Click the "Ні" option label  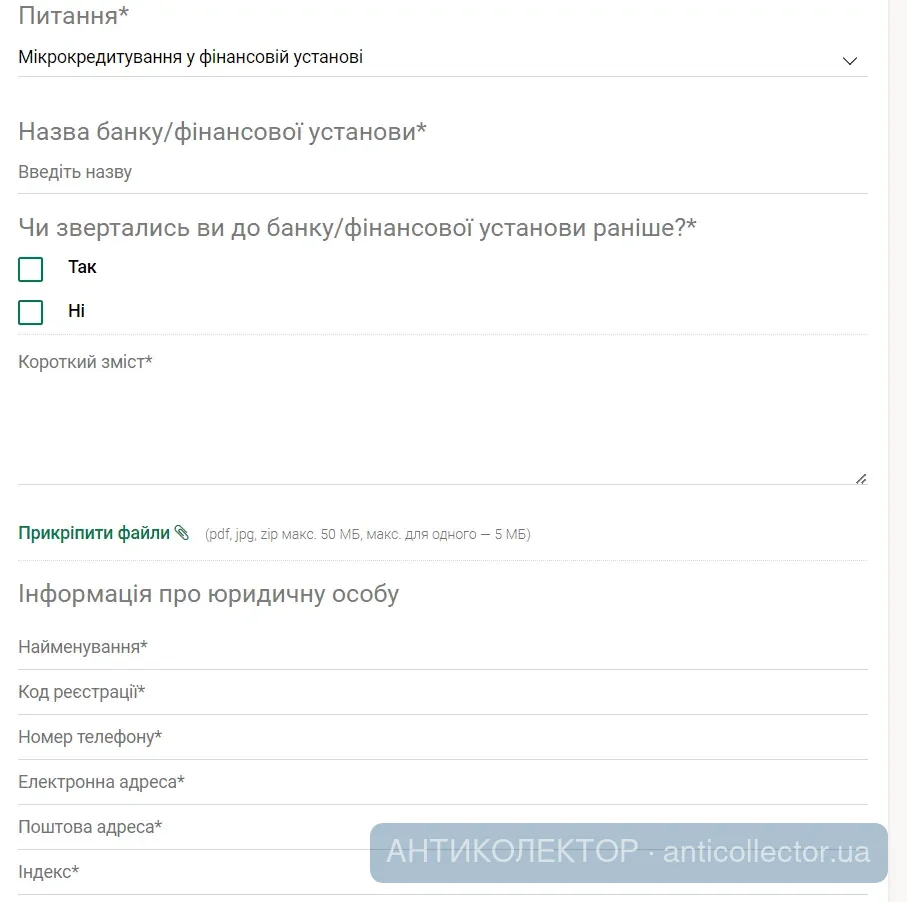pos(76,311)
